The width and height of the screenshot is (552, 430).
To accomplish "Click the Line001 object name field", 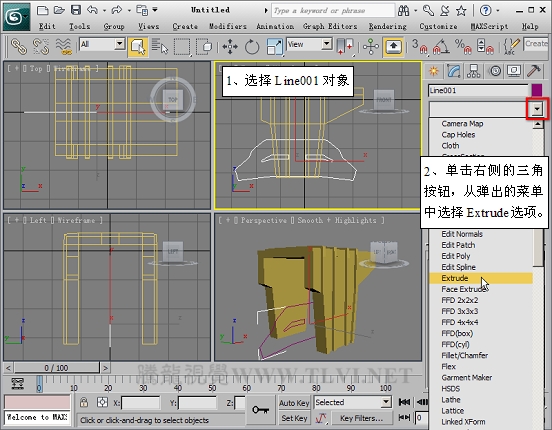I will [478, 91].
